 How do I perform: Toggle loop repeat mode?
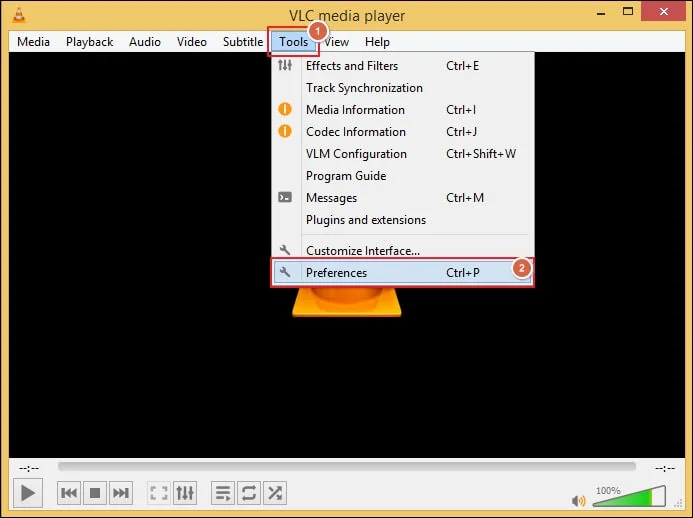click(x=249, y=493)
